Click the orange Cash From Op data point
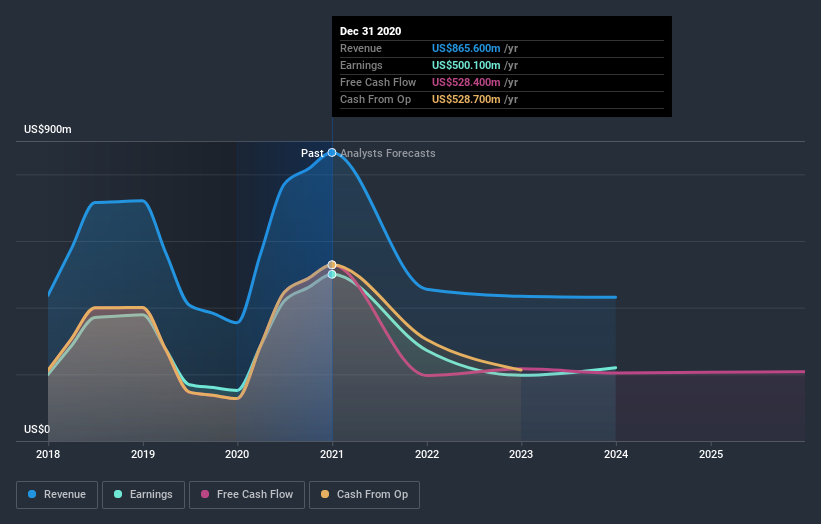This screenshot has width=821, height=524. [332, 265]
